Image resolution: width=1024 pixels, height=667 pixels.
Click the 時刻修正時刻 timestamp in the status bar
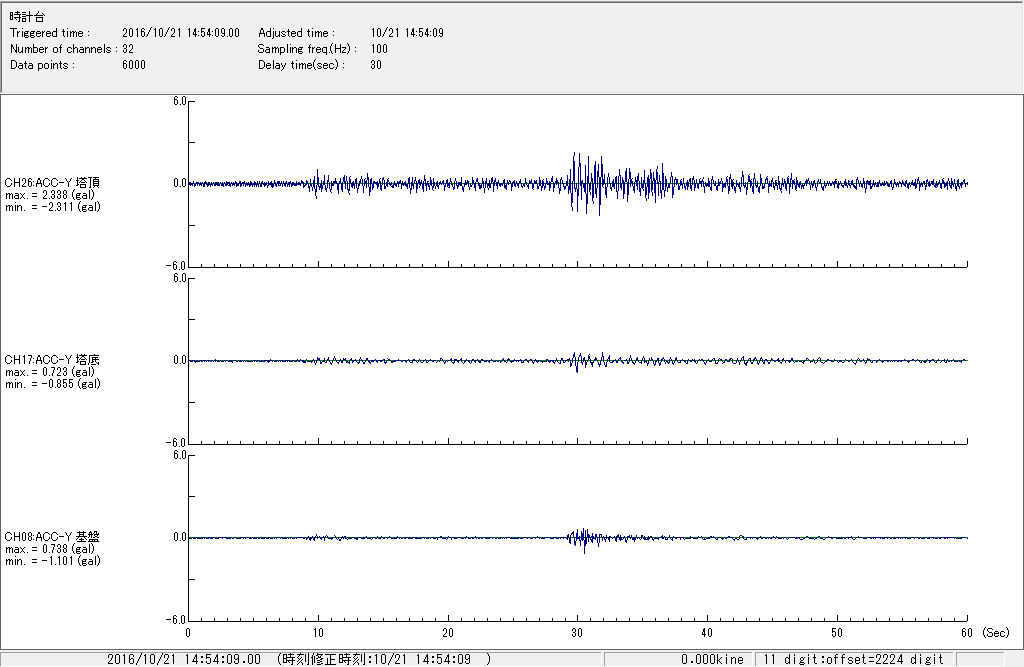coord(383,659)
